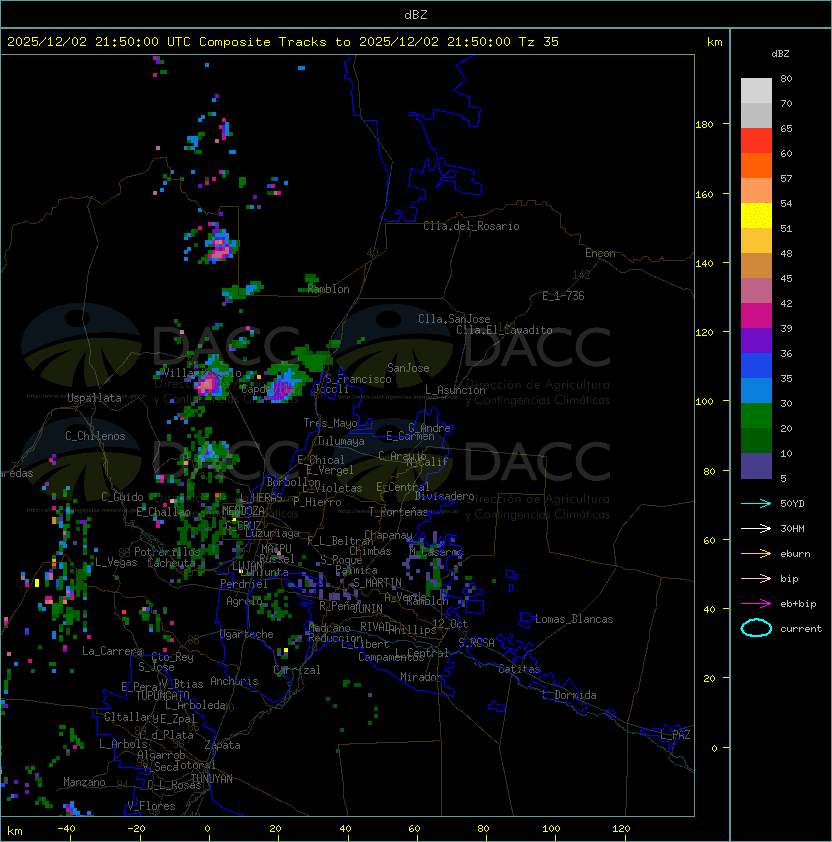This screenshot has width=832, height=842.
Task: Click the '30HM' legend label
Action: pos(792,528)
